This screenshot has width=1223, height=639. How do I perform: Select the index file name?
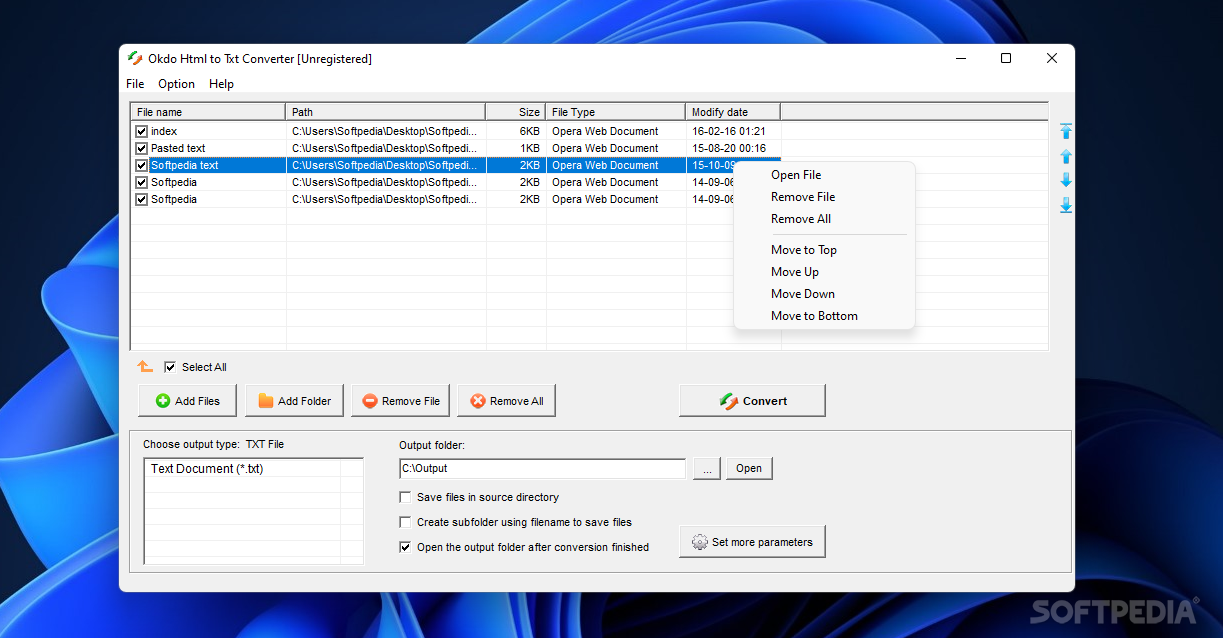point(164,131)
